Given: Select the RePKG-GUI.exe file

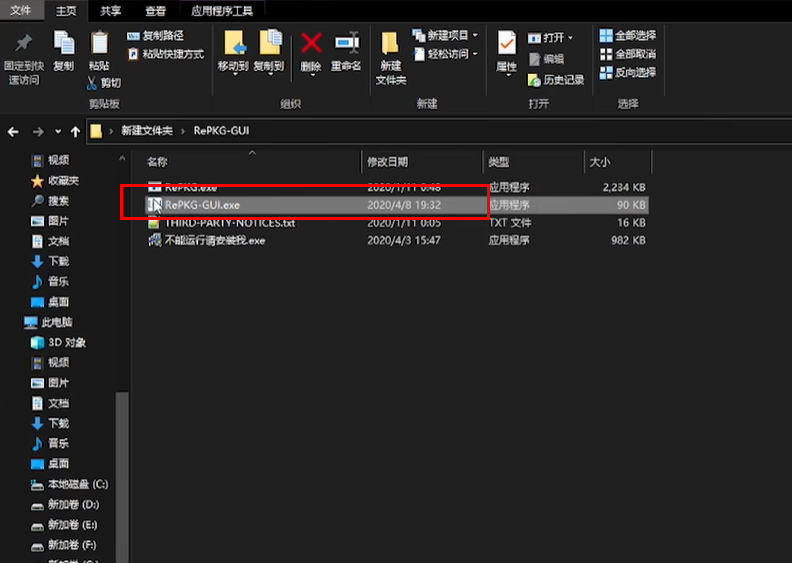Looking at the screenshot, I should pyautogui.click(x=202, y=204).
